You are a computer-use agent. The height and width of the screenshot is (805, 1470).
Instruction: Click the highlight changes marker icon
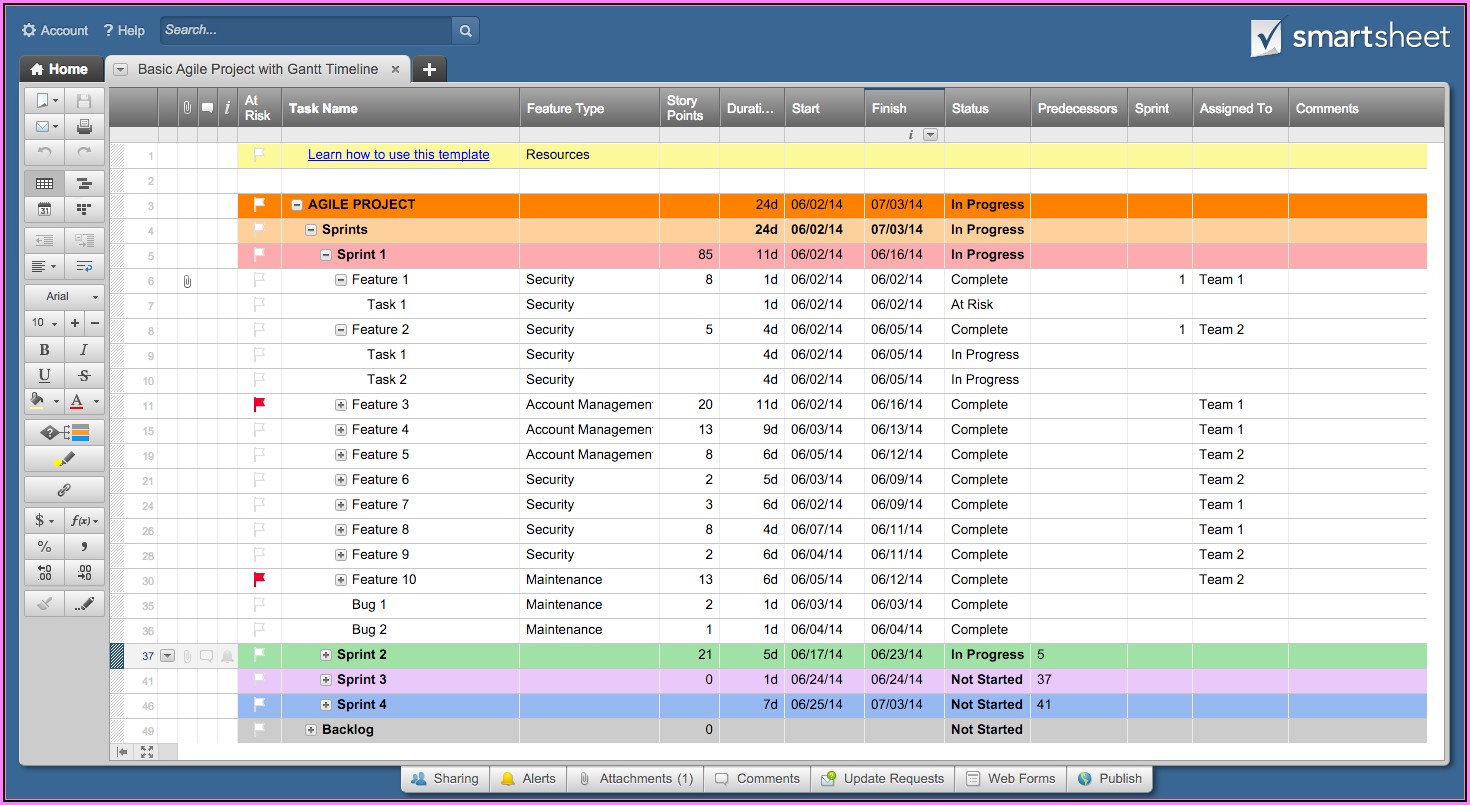[64, 459]
